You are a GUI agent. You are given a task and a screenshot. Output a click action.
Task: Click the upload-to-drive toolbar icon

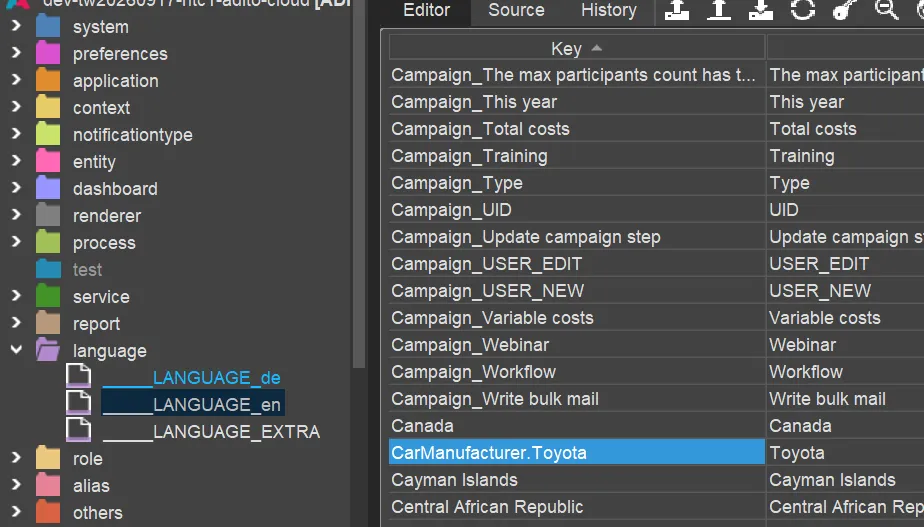677,10
